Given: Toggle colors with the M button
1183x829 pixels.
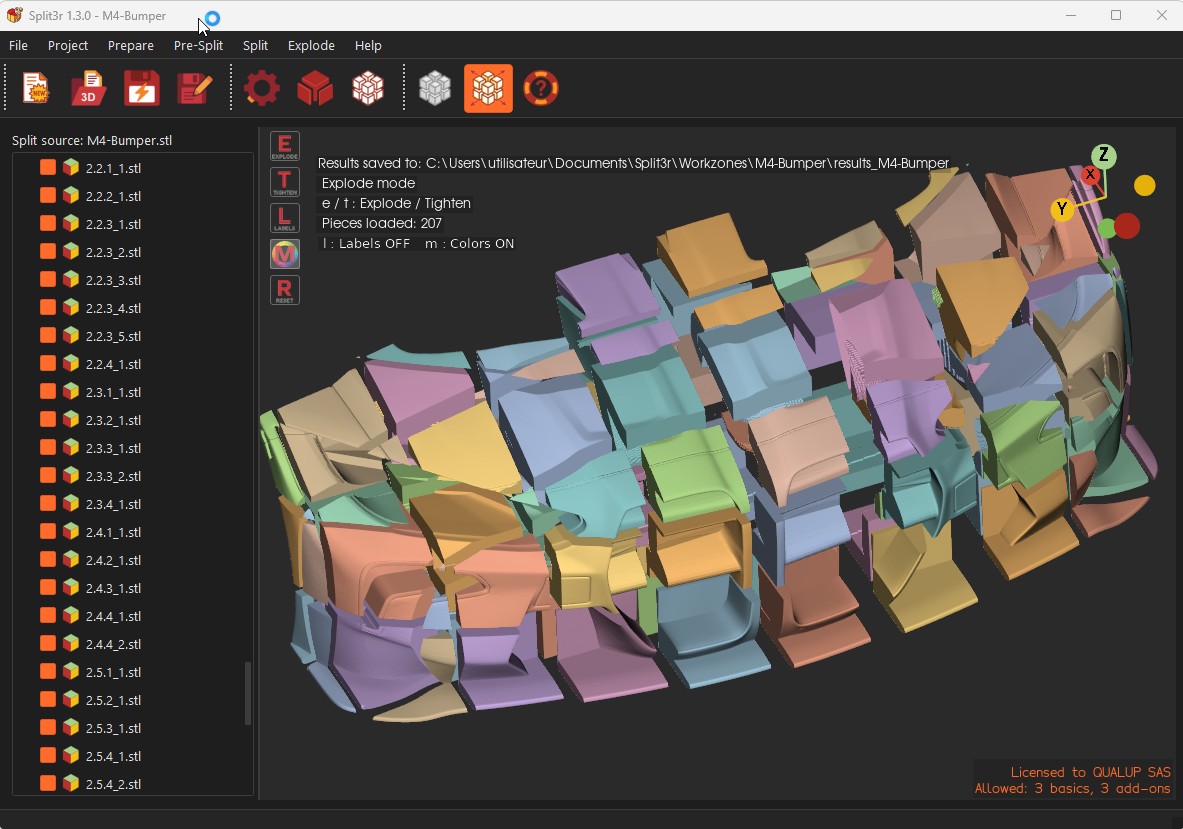Looking at the screenshot, I should [x=284, y=254].
